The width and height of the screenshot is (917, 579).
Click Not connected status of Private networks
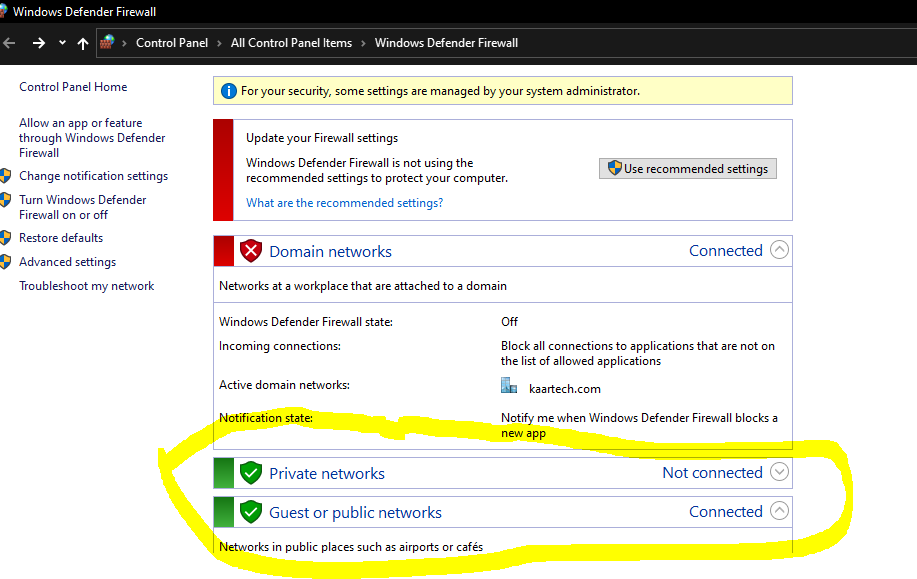pyautogui.click(x=712, y=472)
